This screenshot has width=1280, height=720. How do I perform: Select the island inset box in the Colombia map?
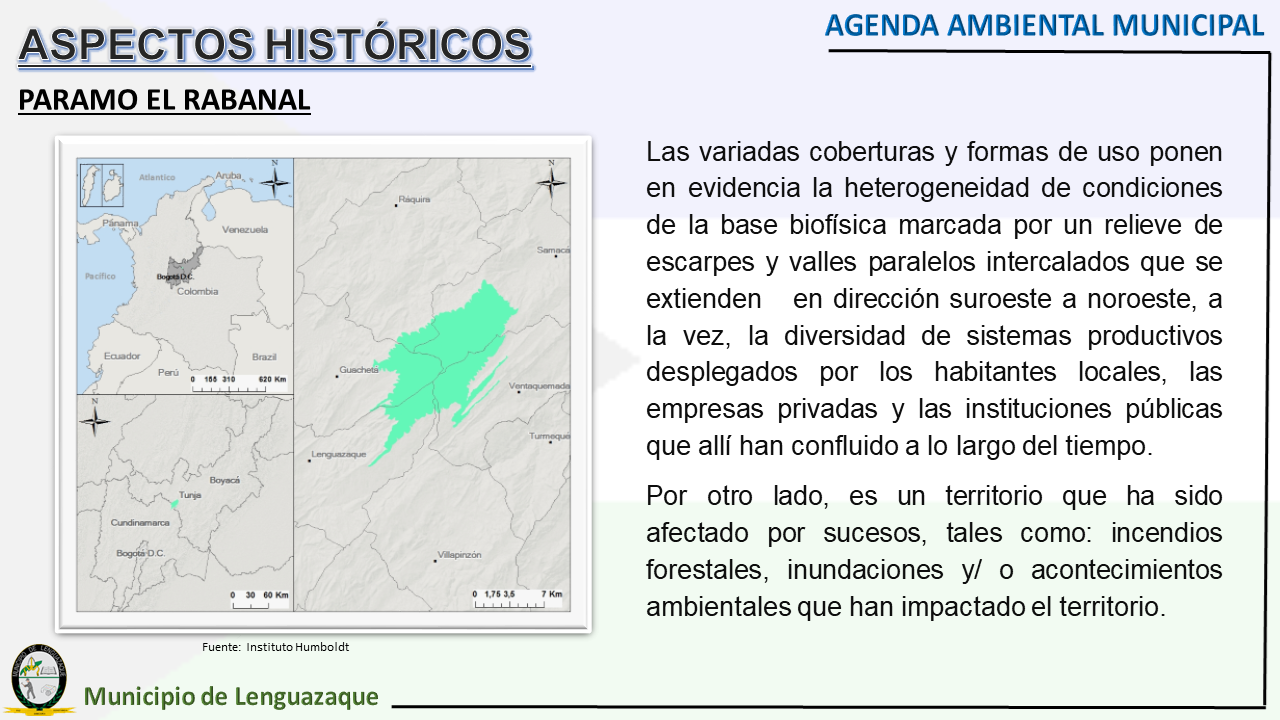pyautogui.click(x=101, y=186)
